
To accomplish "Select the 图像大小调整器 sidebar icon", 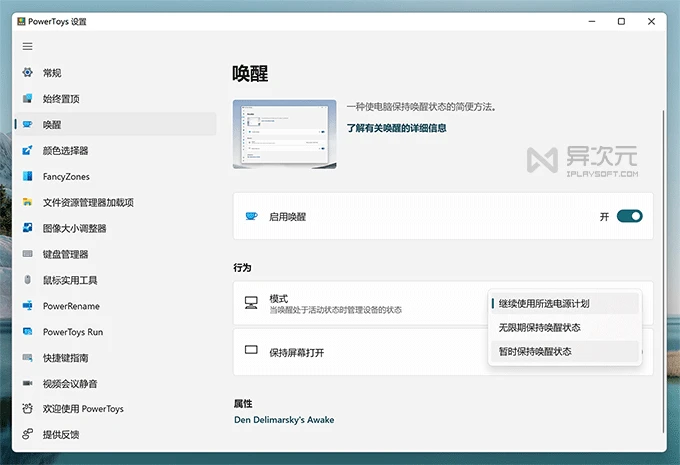I will click(x=28, y=228).
